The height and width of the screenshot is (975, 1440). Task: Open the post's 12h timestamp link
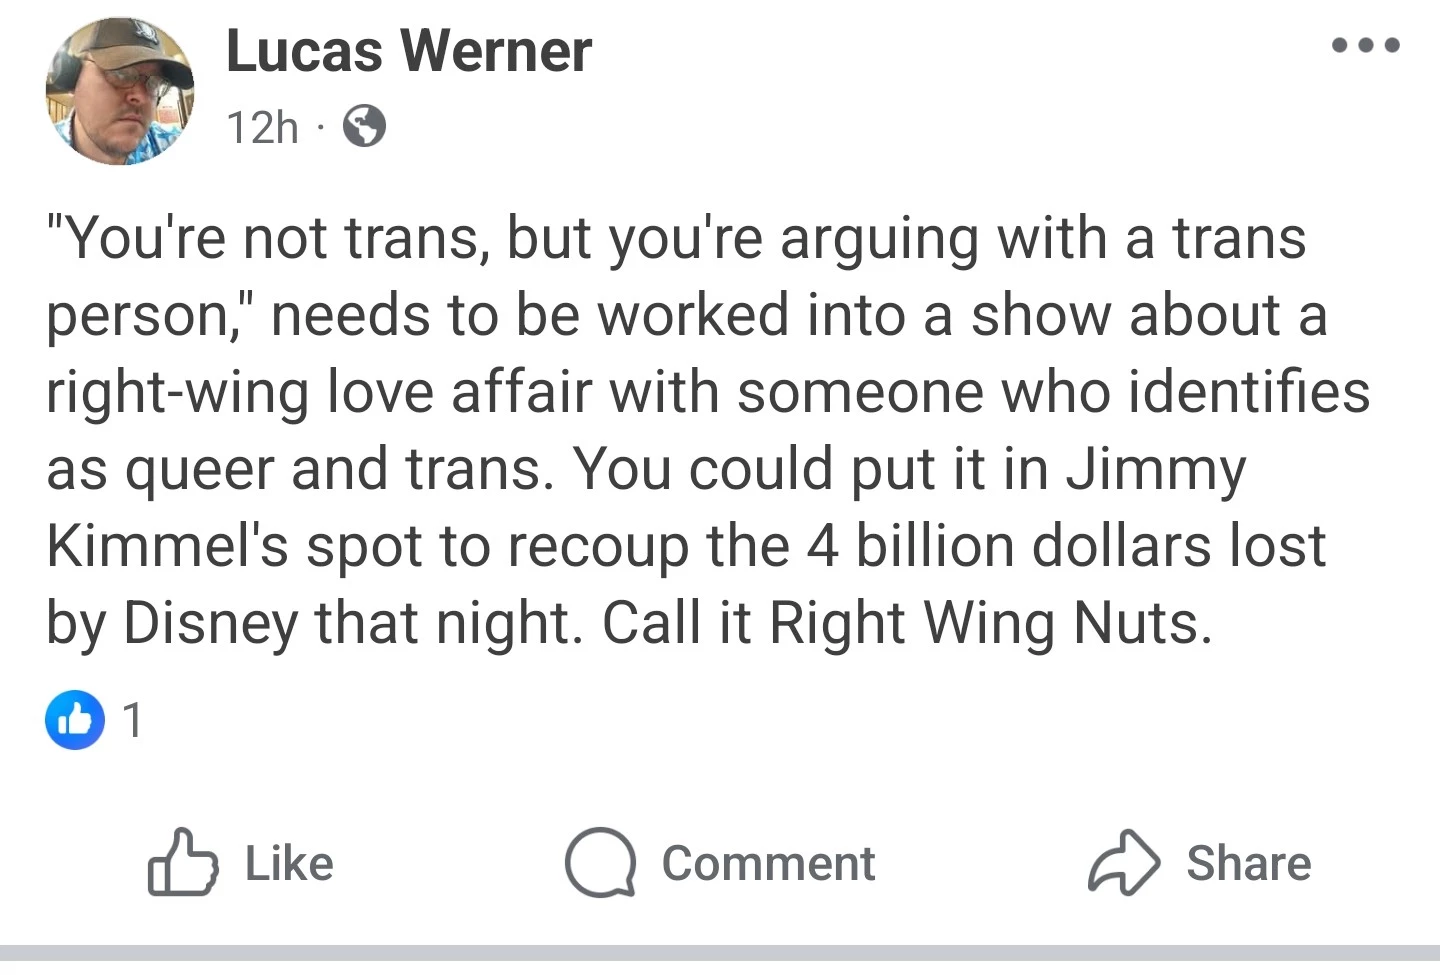click(x=262, y=127)
